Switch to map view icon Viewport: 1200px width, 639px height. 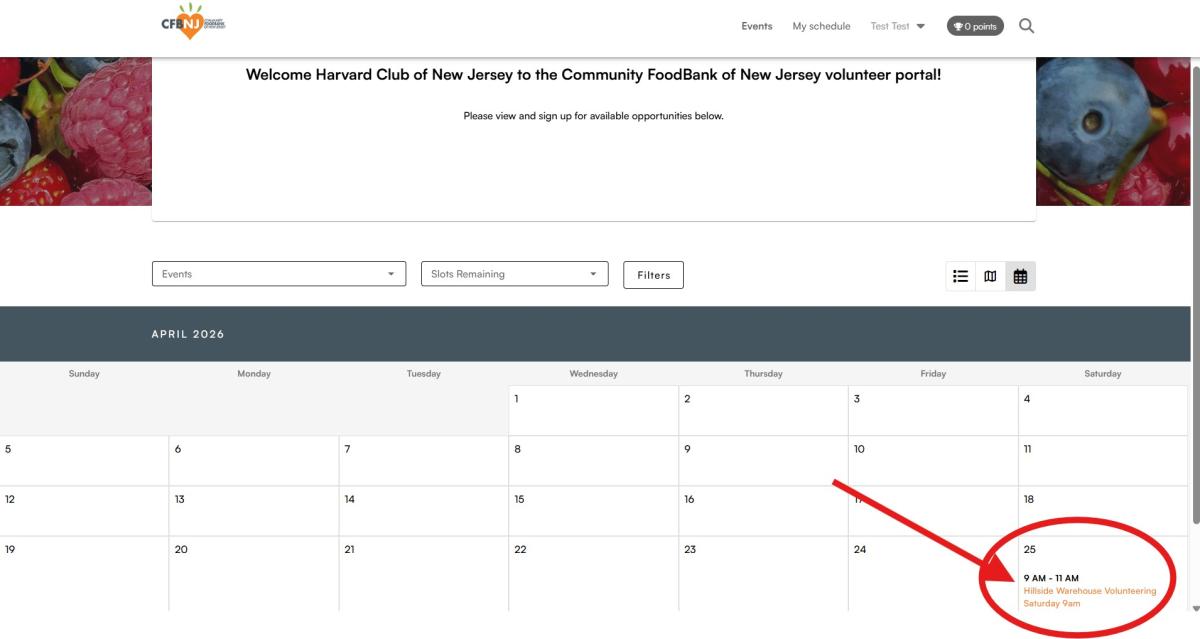tap(990, 276)
